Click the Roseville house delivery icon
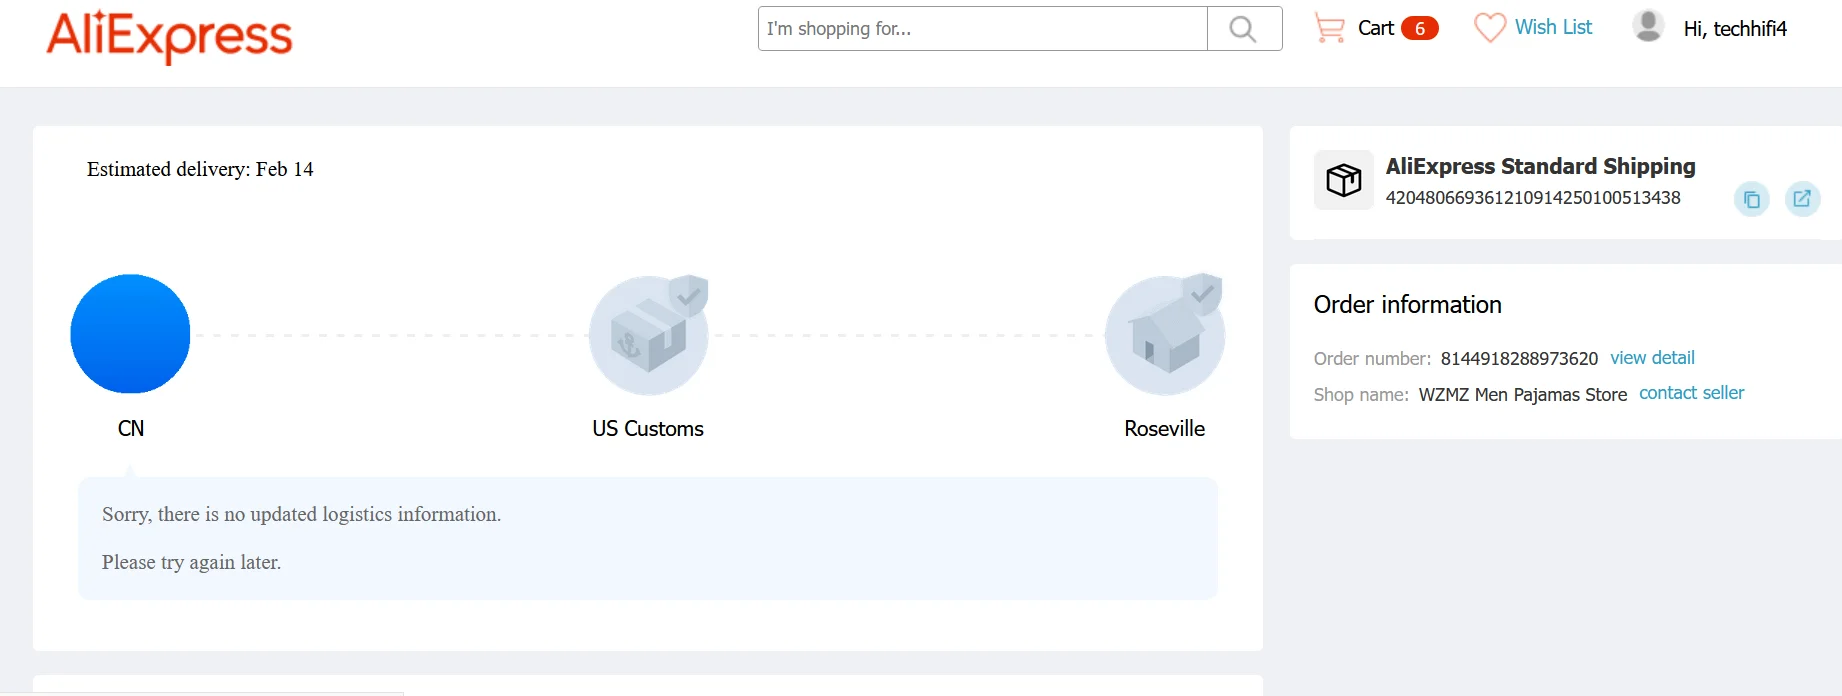 pos(1165,335)
